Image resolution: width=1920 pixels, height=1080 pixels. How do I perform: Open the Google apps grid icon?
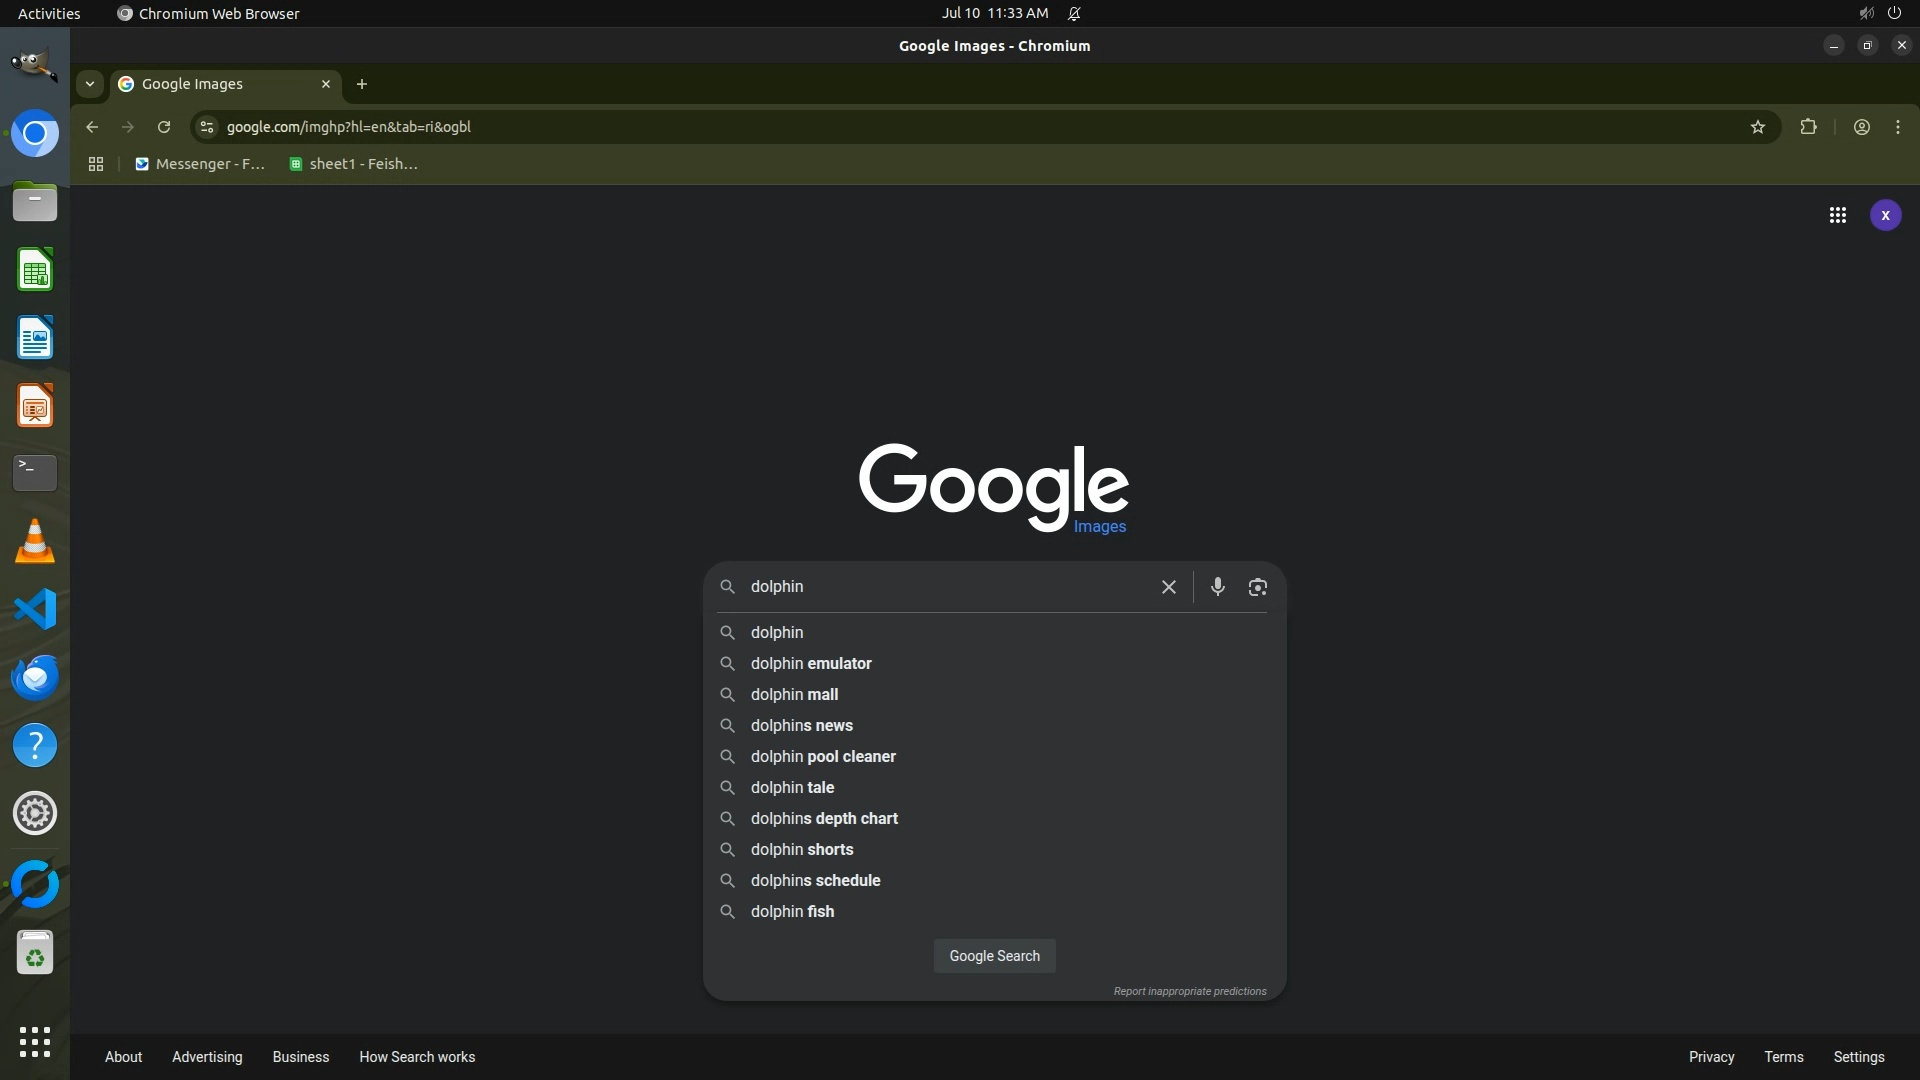click(x=1837, y=215)
